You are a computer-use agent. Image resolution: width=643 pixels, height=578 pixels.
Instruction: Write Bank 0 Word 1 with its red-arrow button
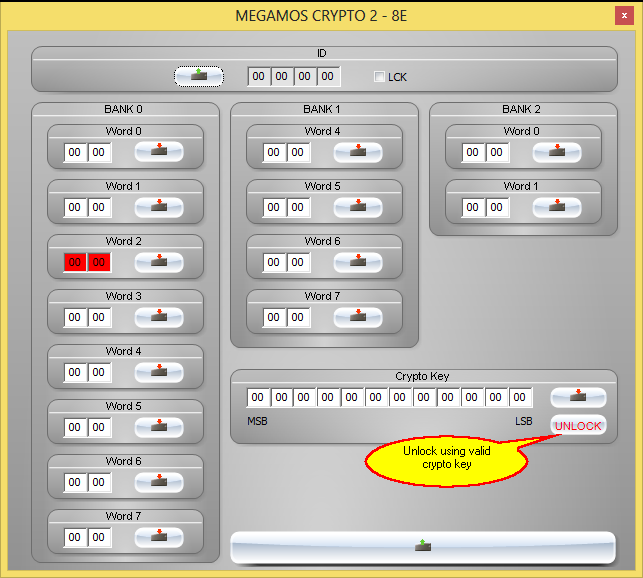pyautogui.click(x=159, y=207)
